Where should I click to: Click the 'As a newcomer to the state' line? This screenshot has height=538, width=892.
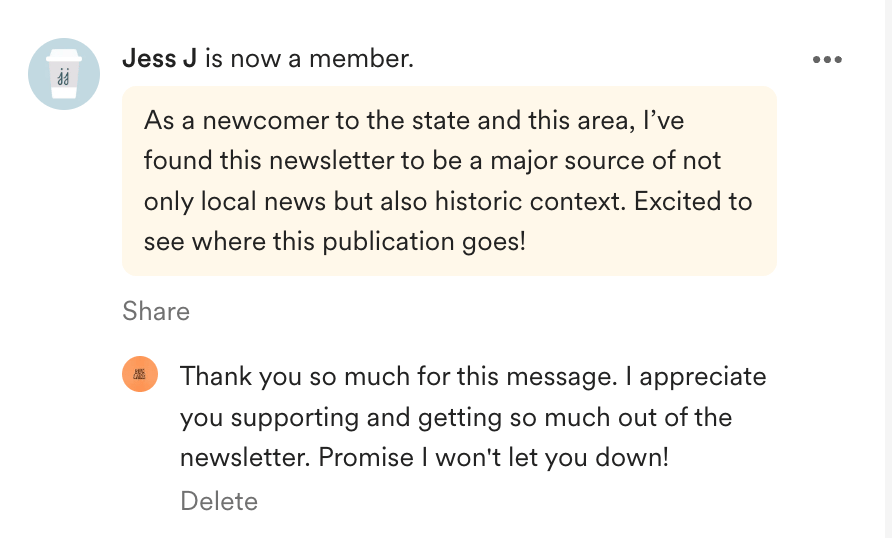coord(414,121)
